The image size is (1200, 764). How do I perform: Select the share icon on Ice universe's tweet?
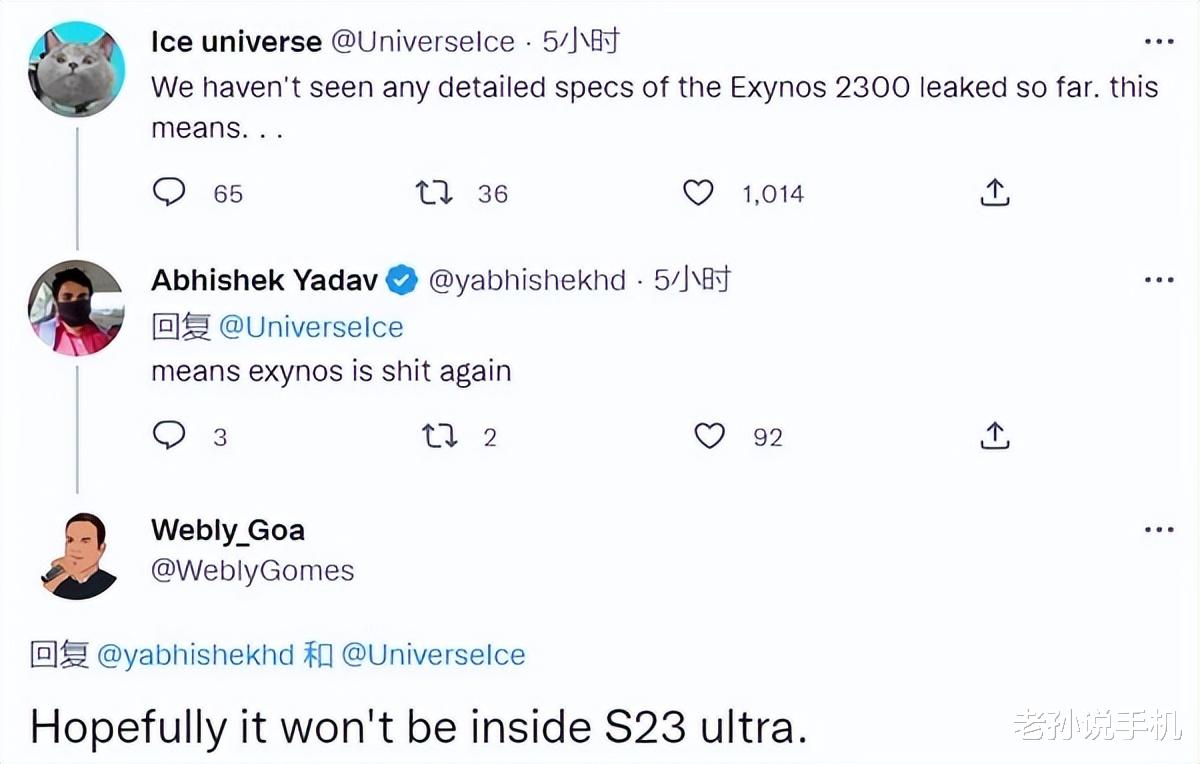[993, 192]
